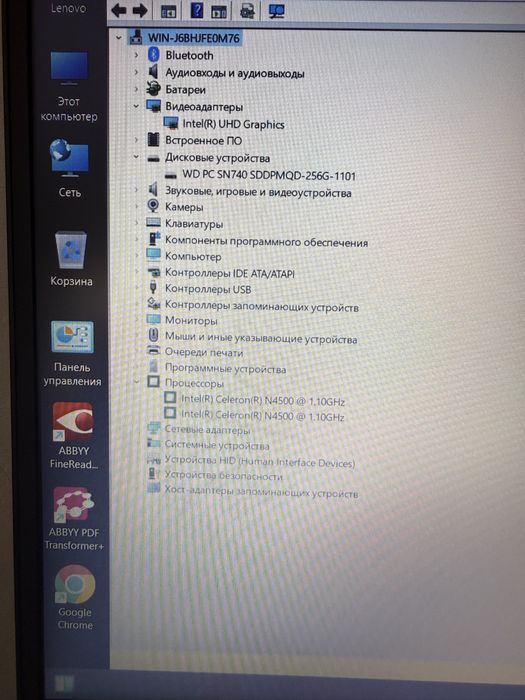
Task: Select the Мониторы category row
Action: 191,320
